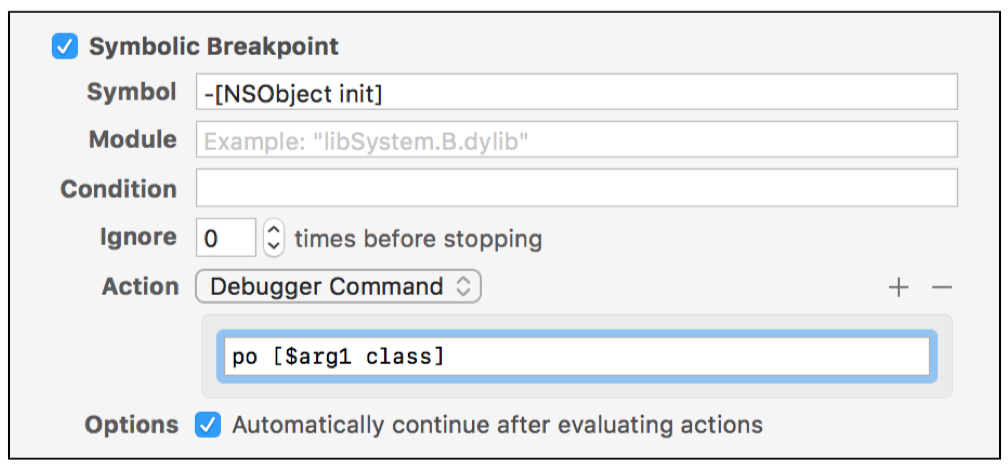Click the Options row label
Viewport: 1008px width, 470px height.
[132, 424]
